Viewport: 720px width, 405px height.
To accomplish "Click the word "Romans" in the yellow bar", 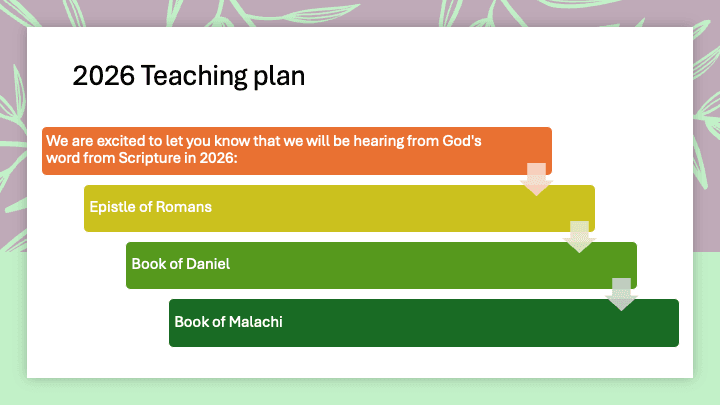I will tap(188, 207).
